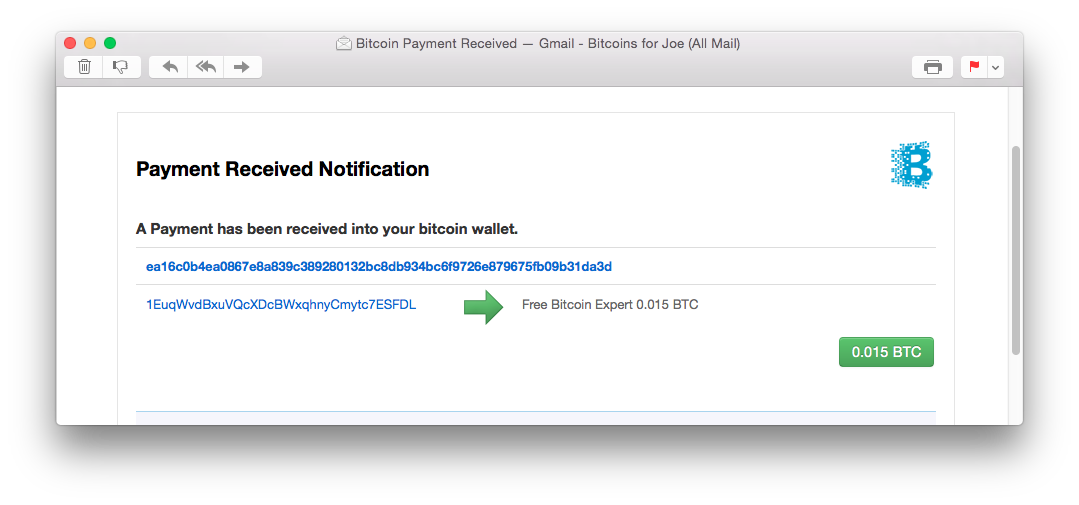Click the green right-pointing arrow graphic

point(484,307)
